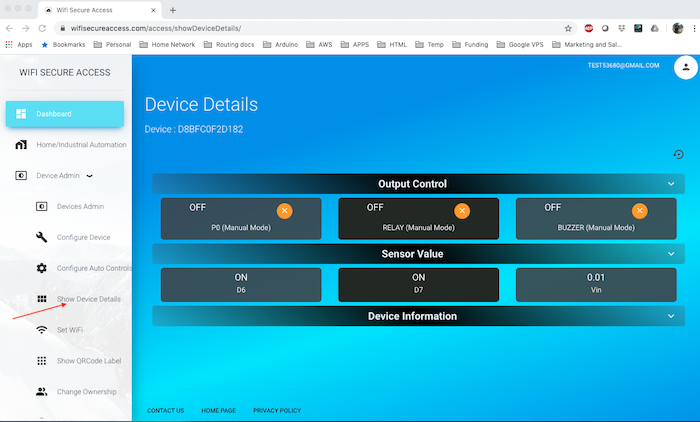700x422 pixels.
Task: Reload the page with browser refresh
Action: pos(42,28)
